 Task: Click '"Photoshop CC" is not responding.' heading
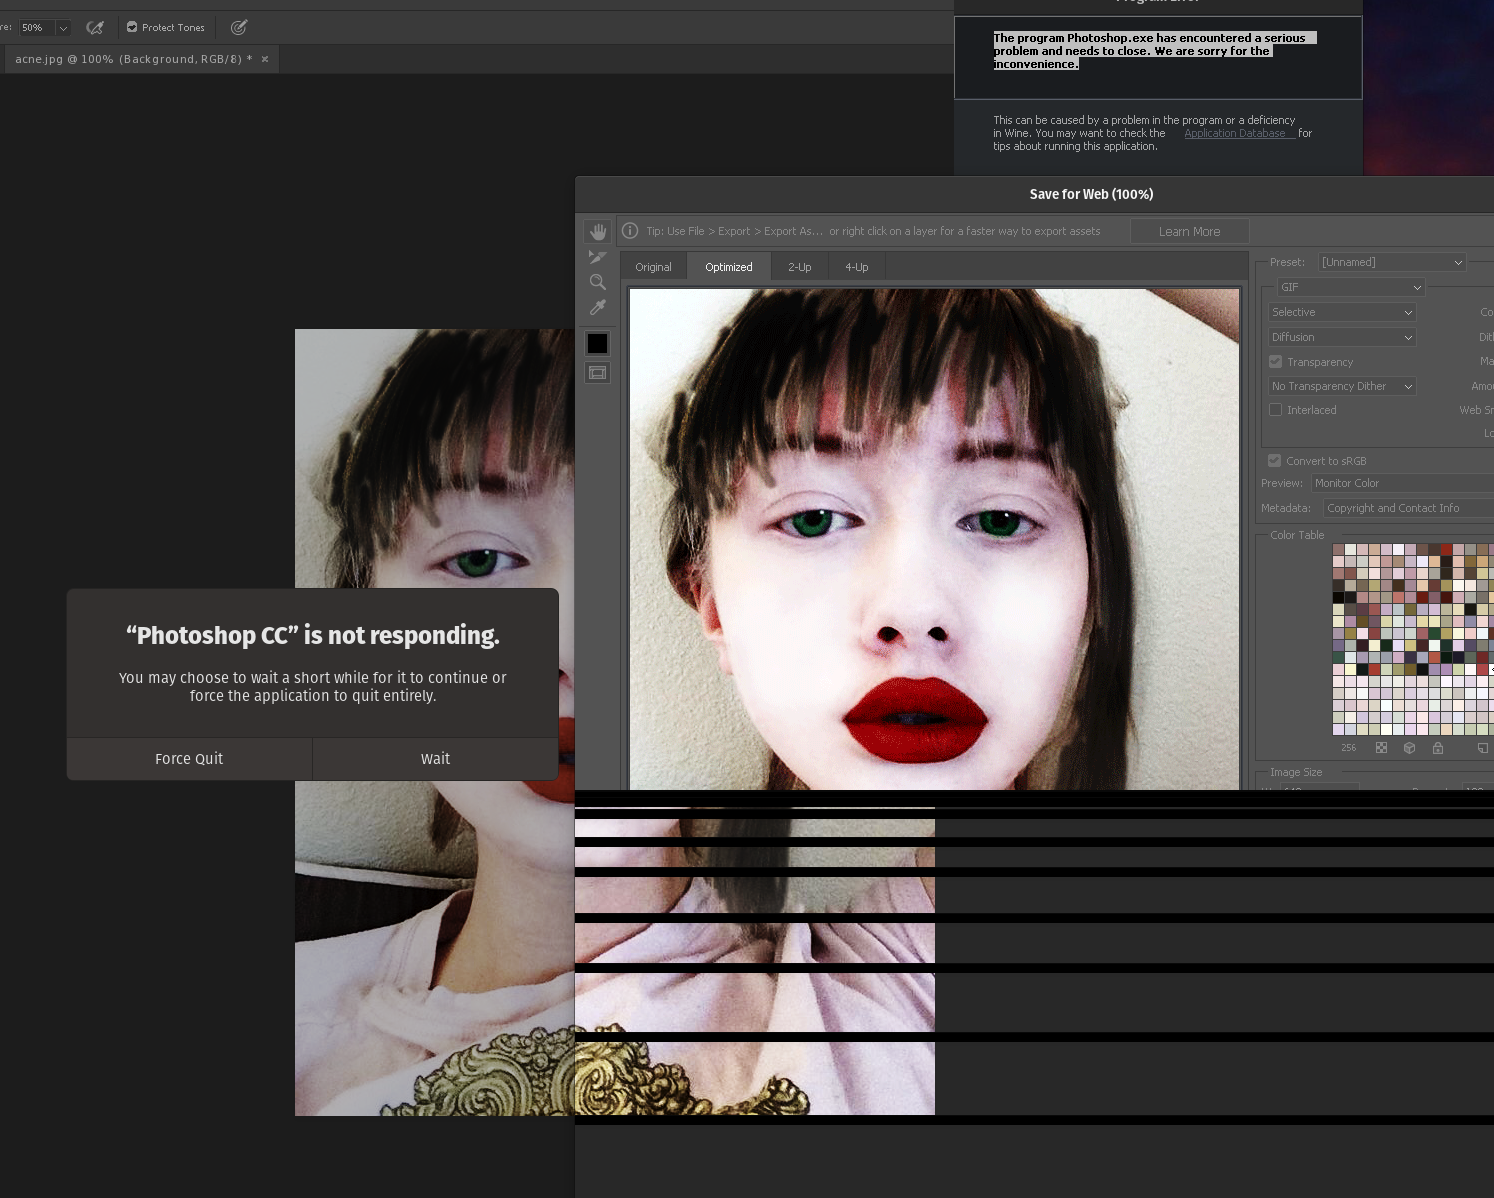click(313, 635)
